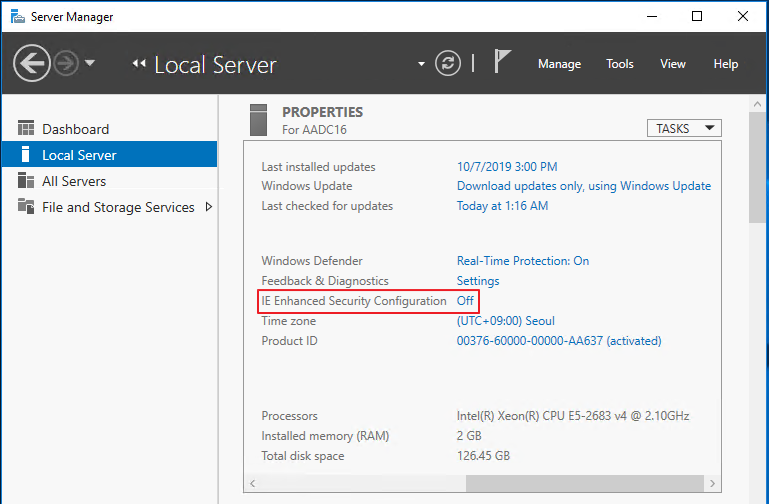Click the Windows Defender label
This screenshot has width=769, height=504.
[x=312, y=261]
